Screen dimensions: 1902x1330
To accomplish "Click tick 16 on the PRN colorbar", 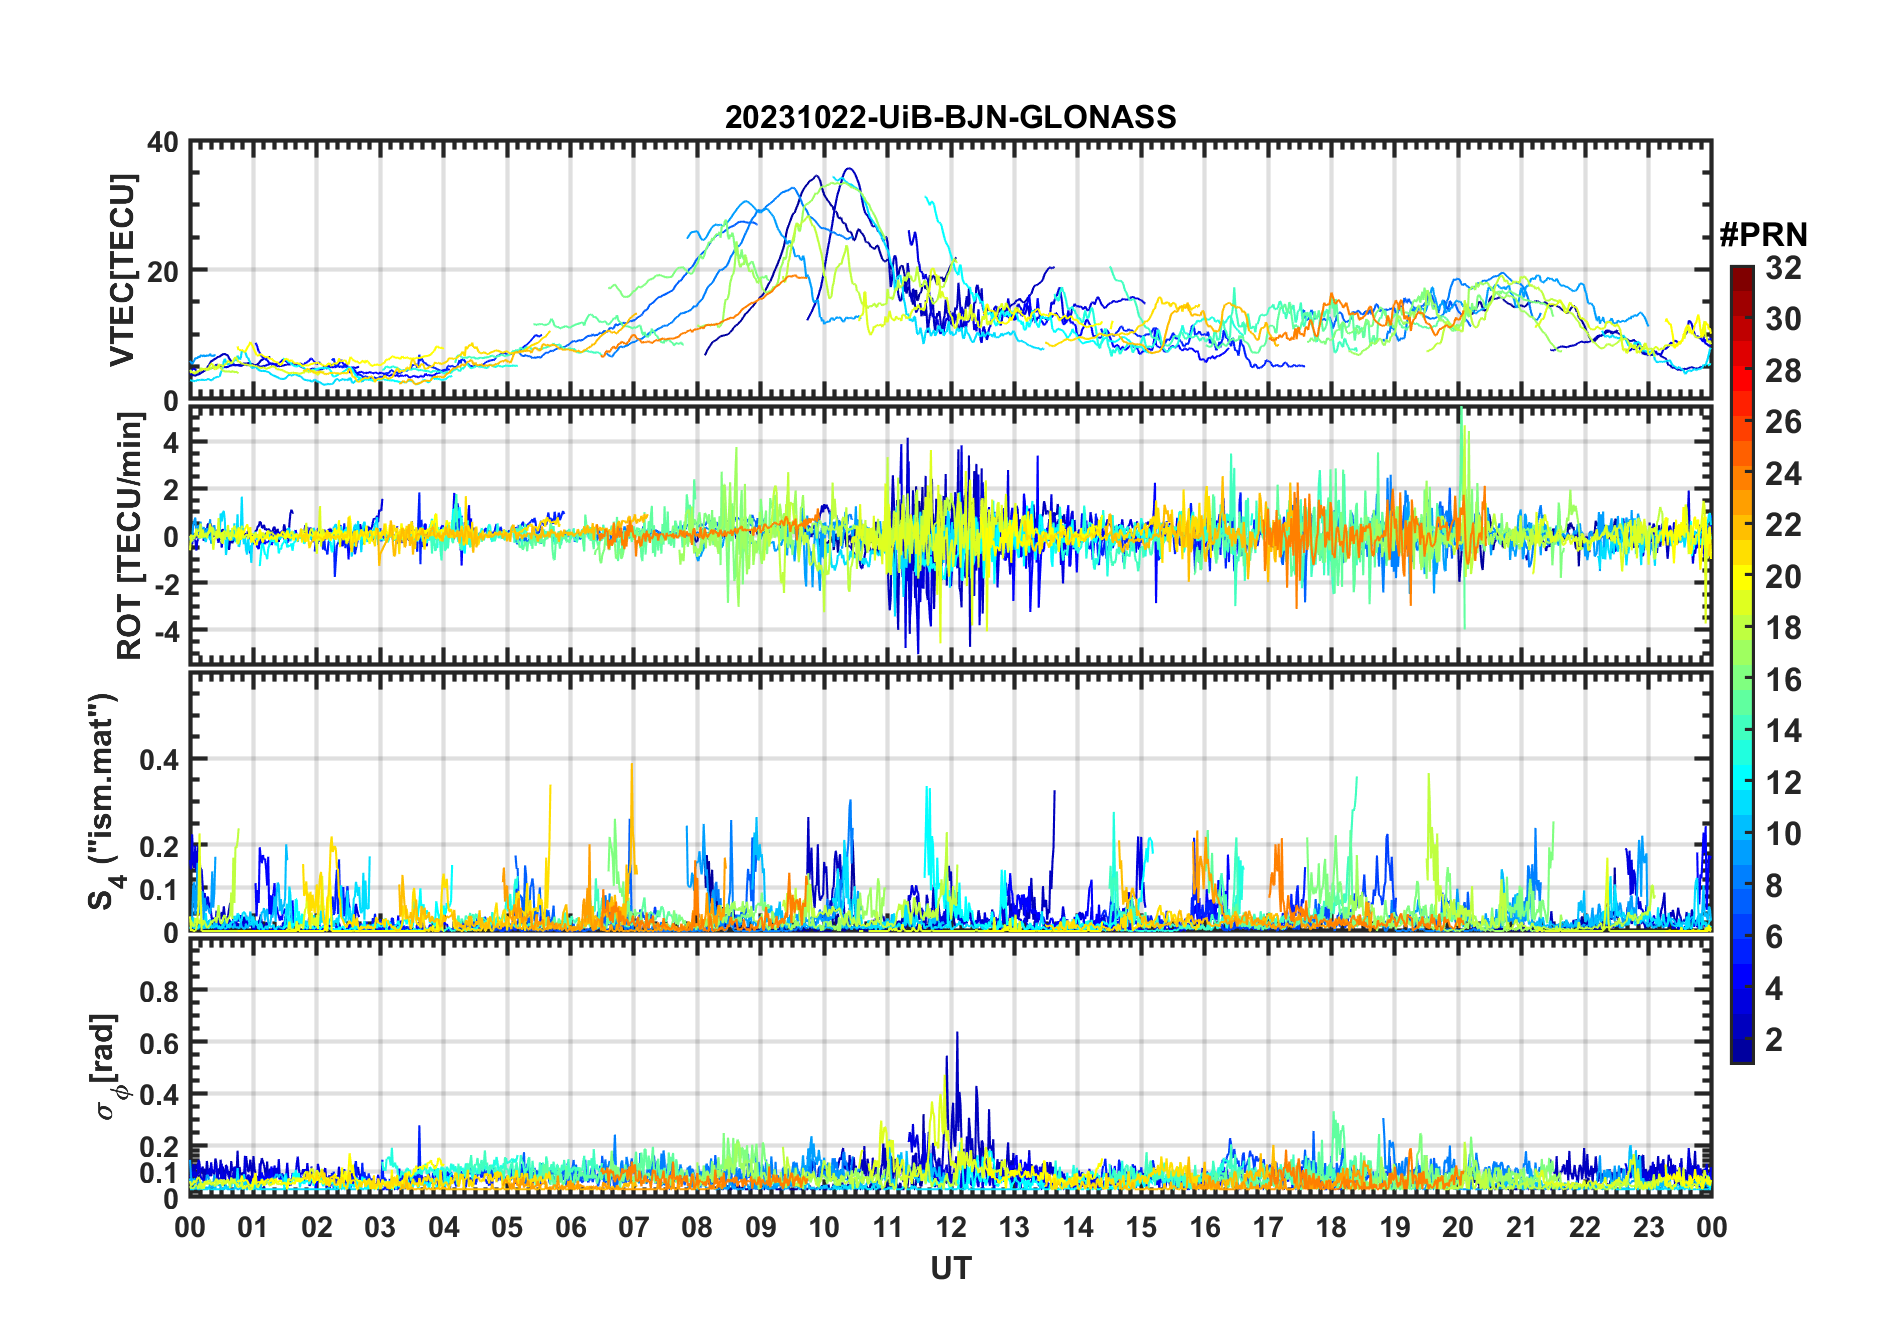I will (1783, 680).
